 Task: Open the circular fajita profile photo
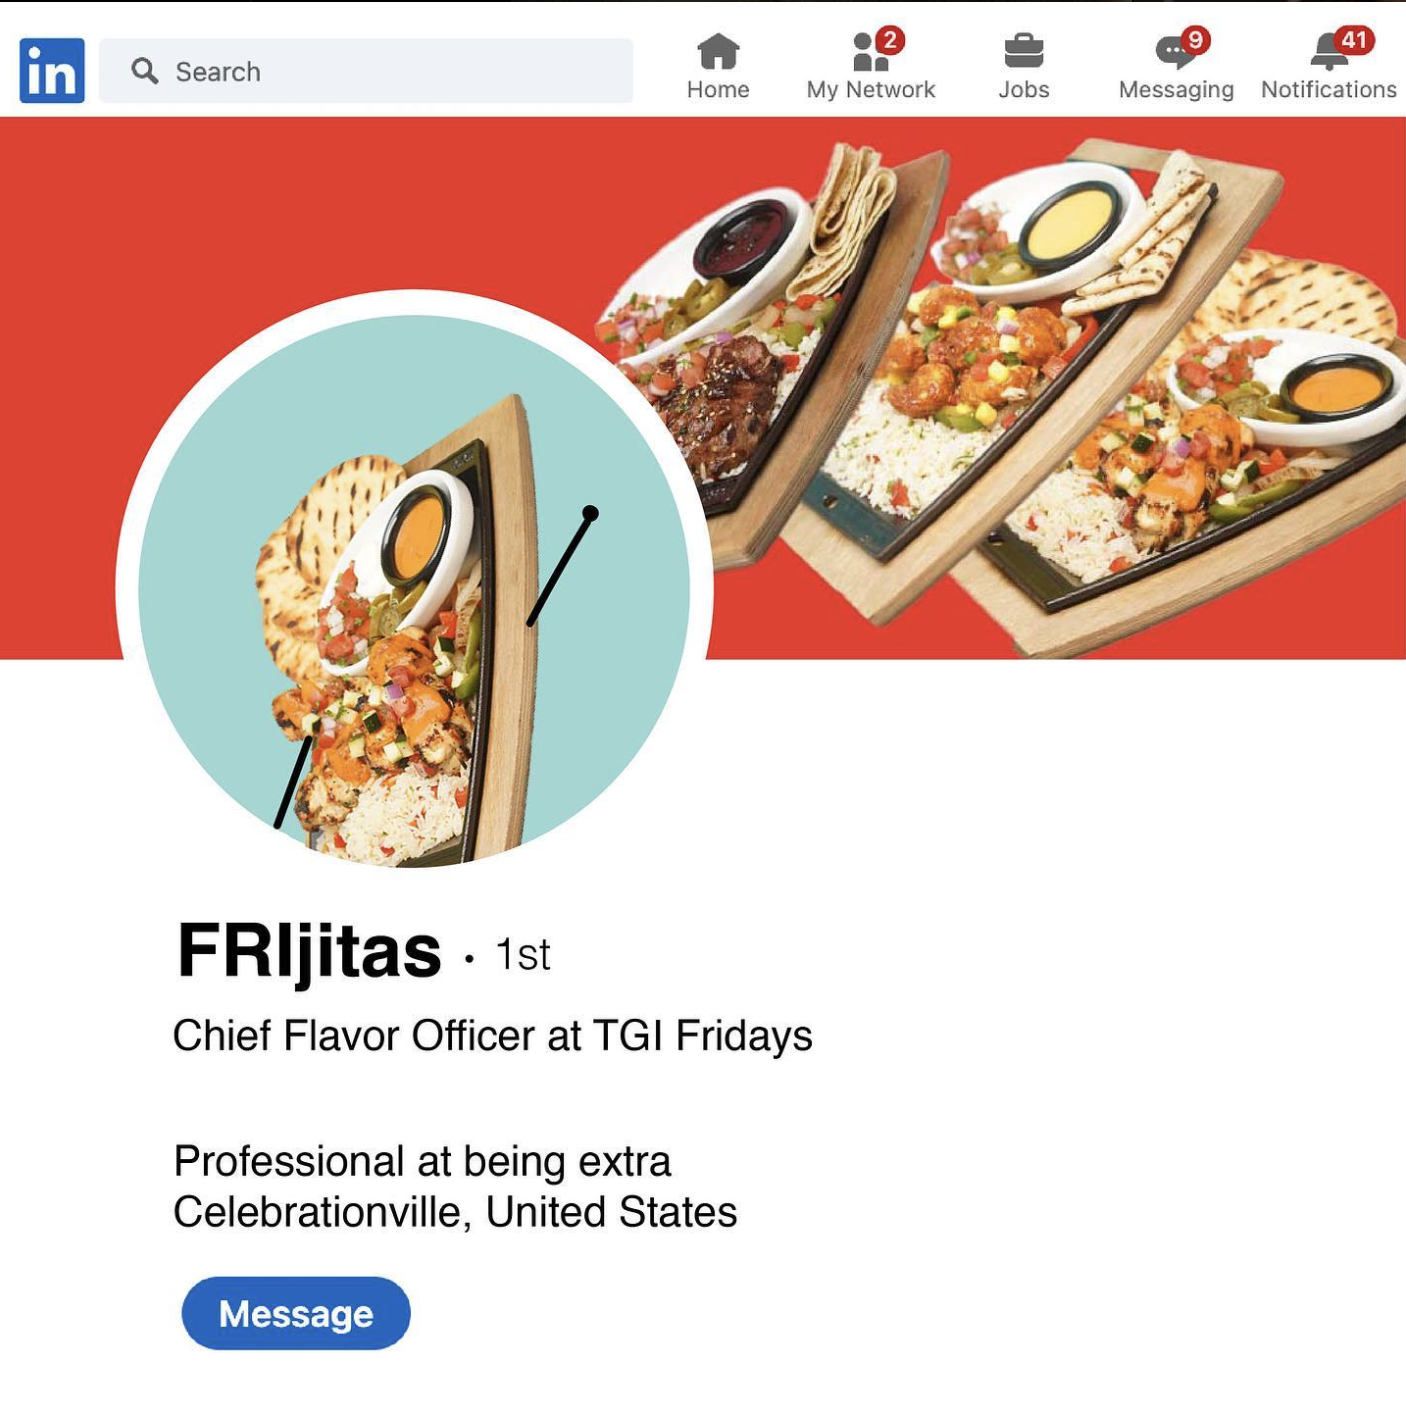(414, 589)
